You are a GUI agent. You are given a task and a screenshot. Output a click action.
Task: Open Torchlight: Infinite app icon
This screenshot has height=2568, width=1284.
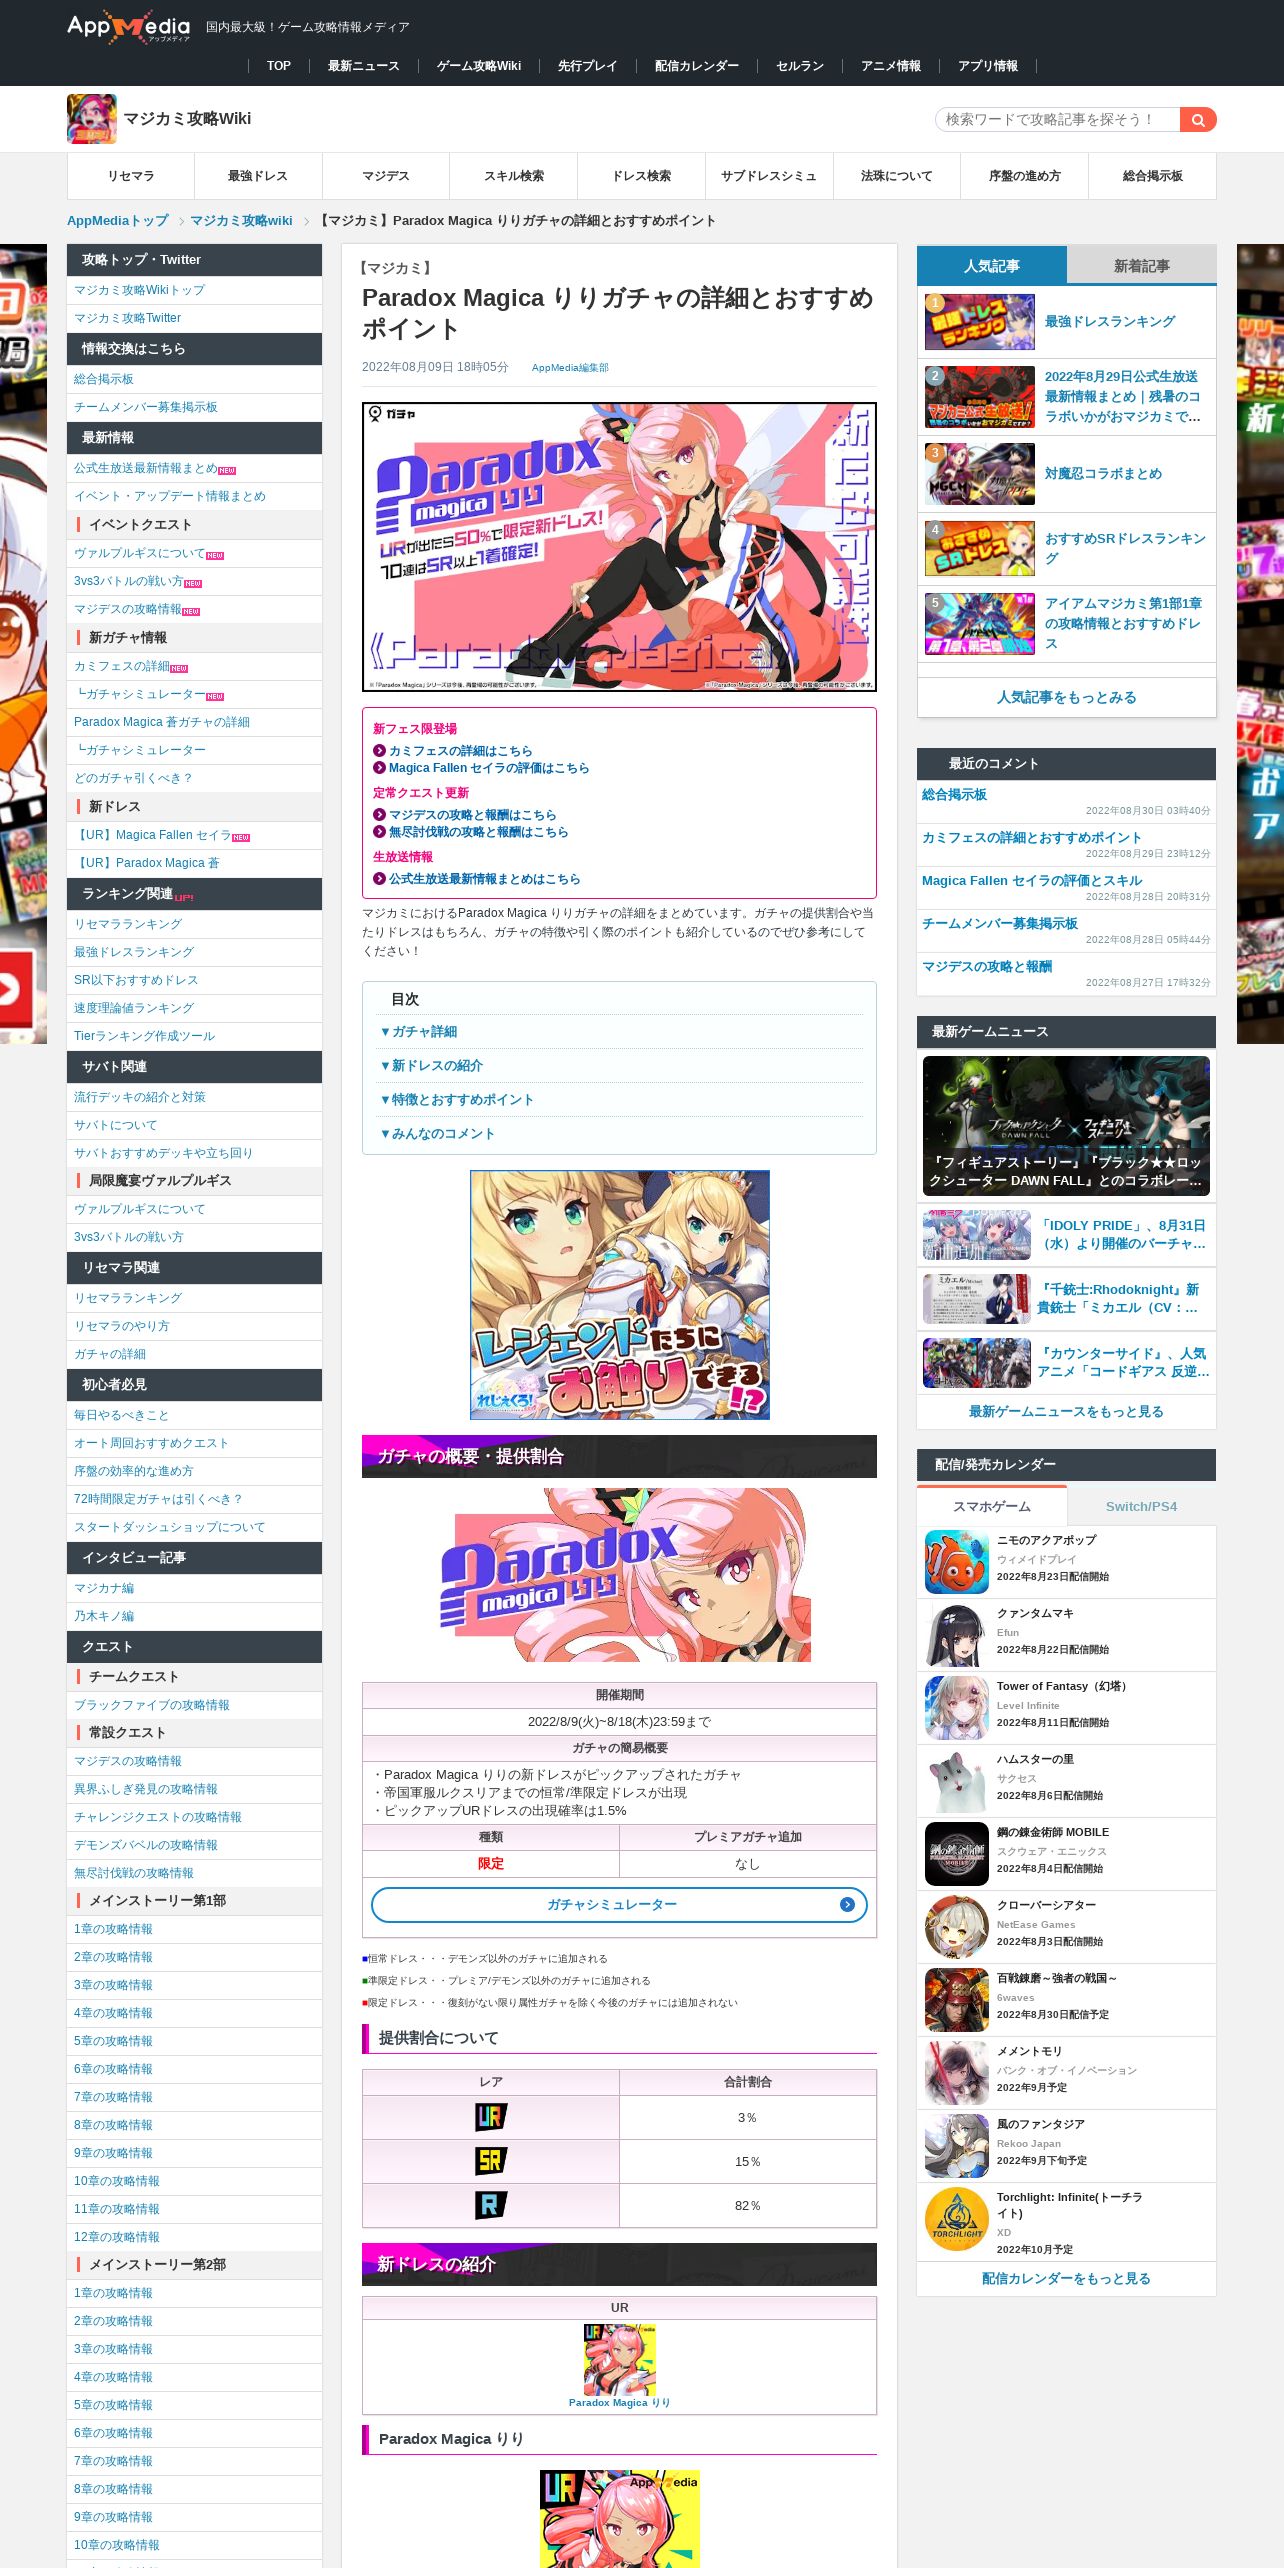pos(957,2219)
